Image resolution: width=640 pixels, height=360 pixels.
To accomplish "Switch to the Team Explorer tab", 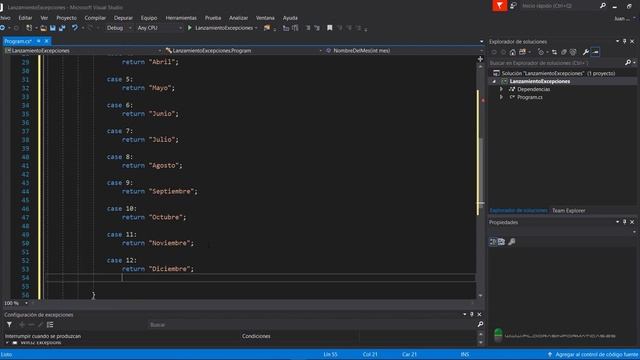I will coord(569,211).
